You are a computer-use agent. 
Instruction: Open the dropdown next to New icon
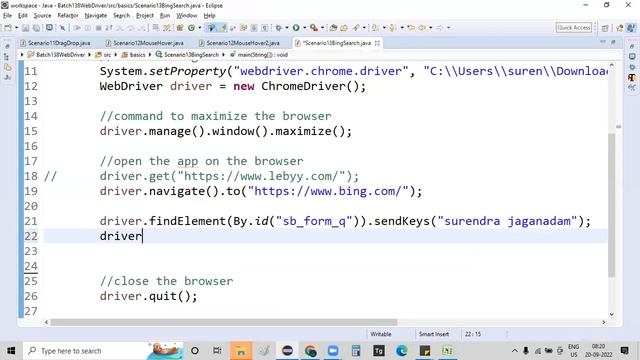(x=16, y=28)
